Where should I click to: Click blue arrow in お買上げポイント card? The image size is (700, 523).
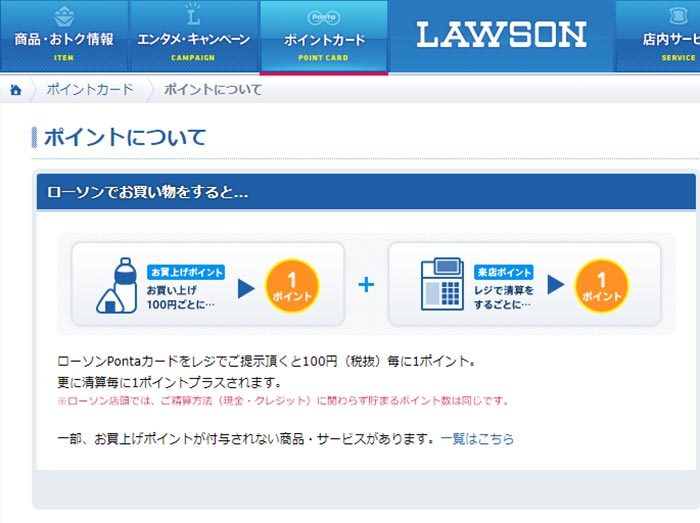tap(246, 288)
